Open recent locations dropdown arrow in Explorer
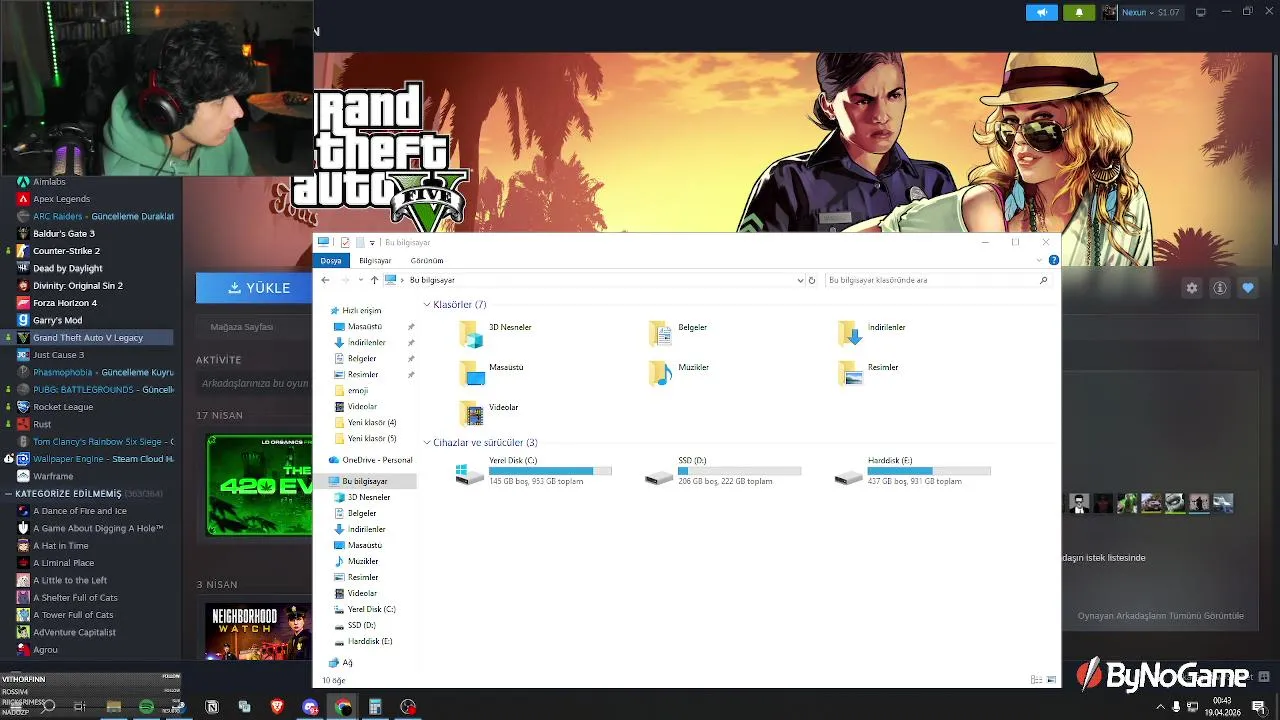 [x=360, y=280]
